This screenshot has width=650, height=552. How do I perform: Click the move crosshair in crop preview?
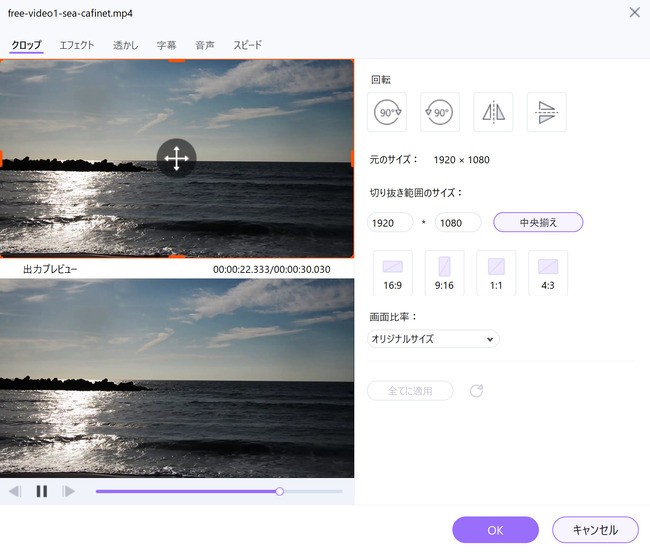(x=177, y=158)
